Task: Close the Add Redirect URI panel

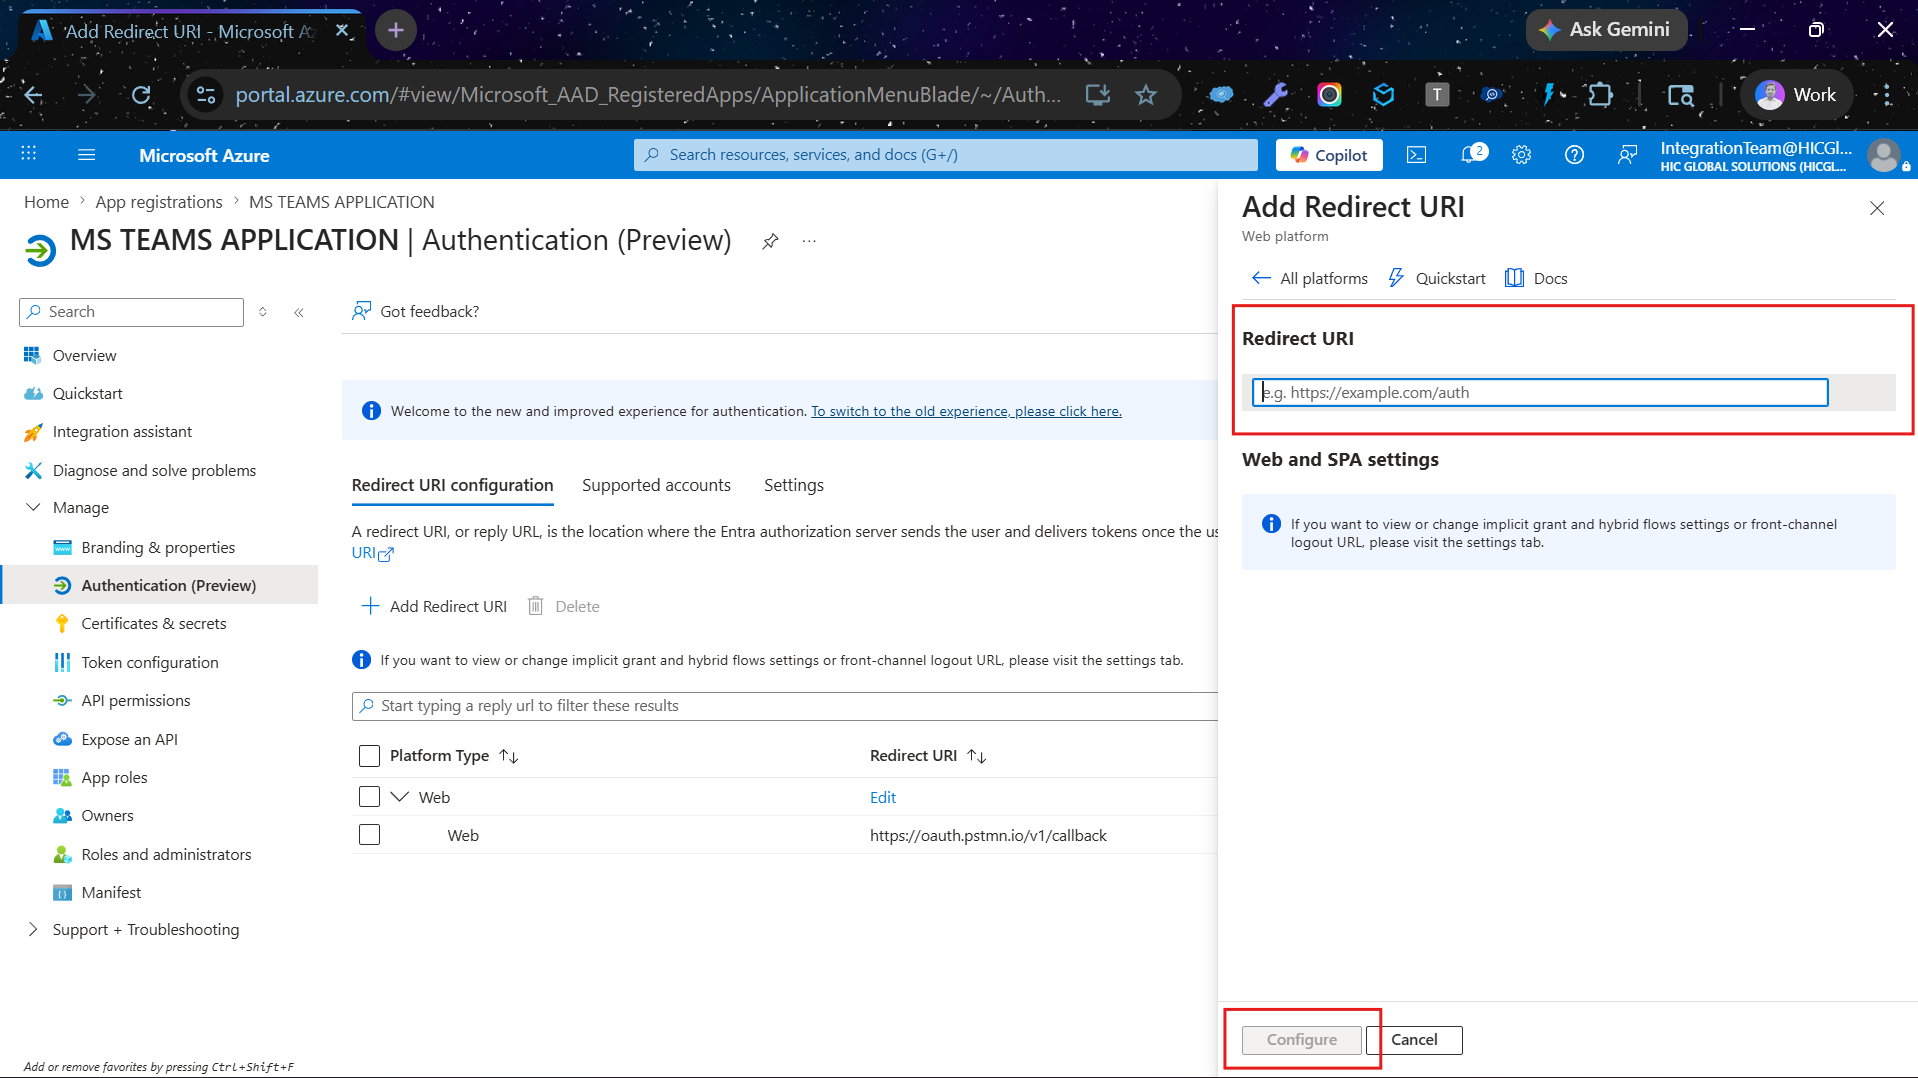Action: (1877, 208)
